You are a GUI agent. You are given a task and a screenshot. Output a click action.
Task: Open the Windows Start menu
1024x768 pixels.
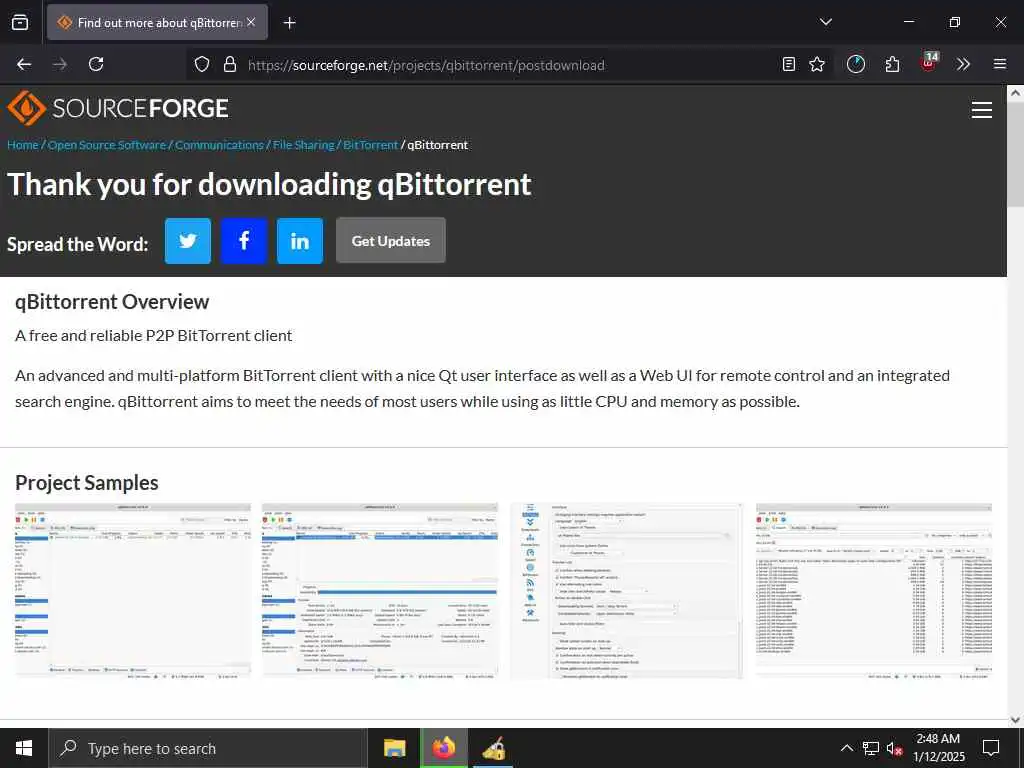(24, 748)
